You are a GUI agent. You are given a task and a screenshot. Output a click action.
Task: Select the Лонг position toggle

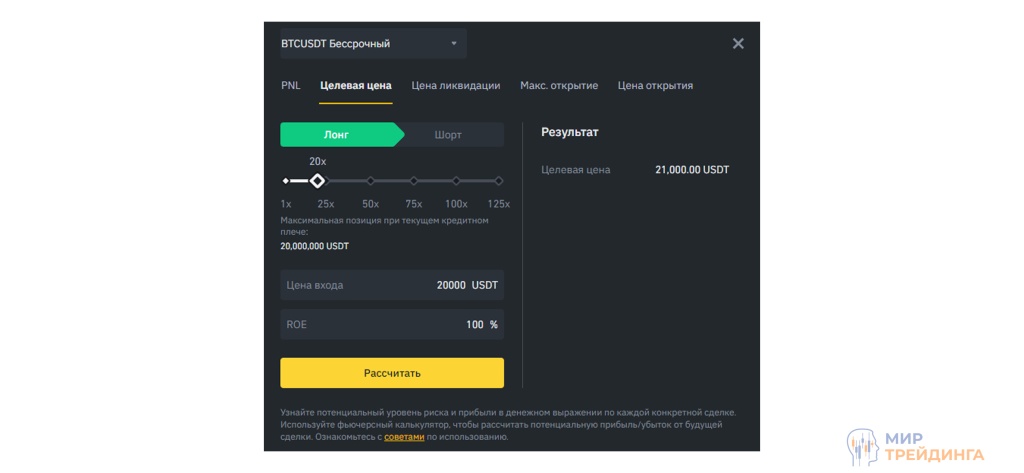337,135
